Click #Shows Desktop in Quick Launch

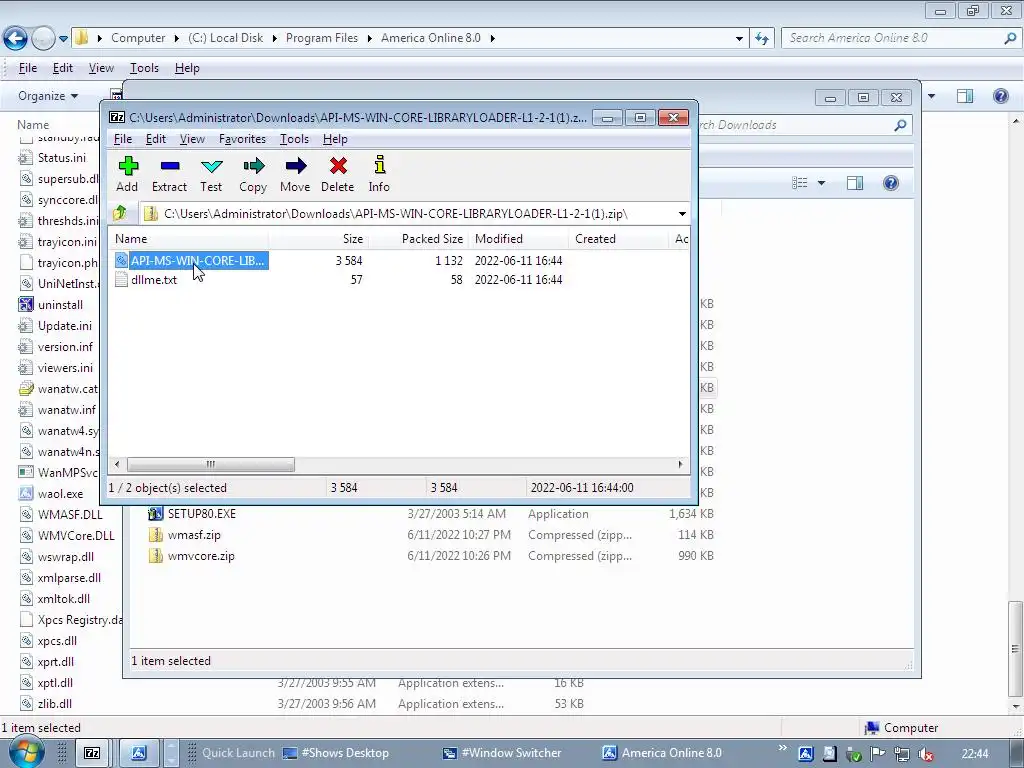(336, 753)
